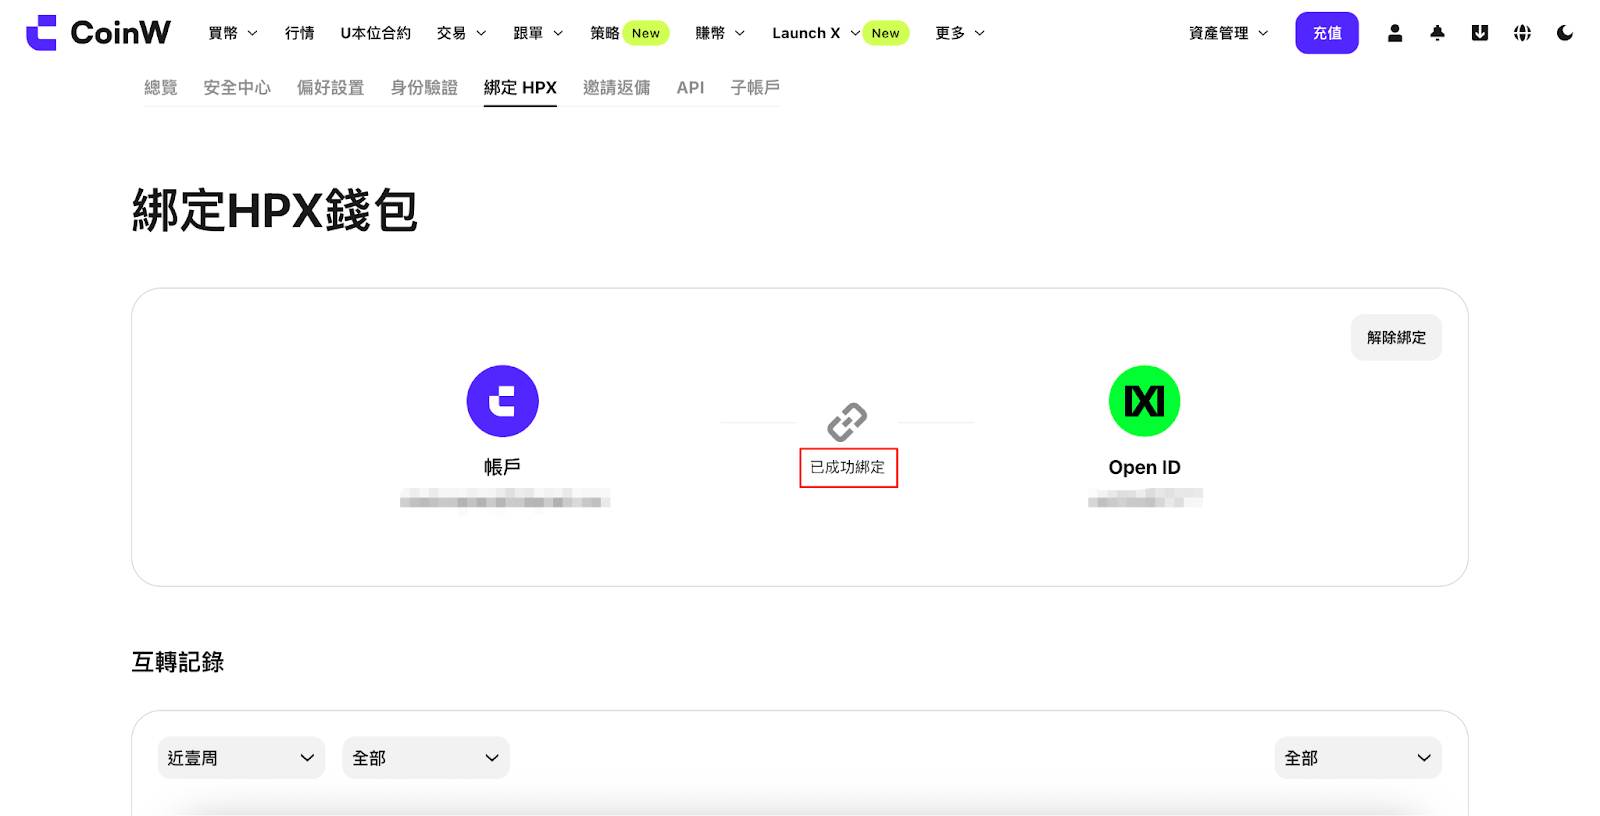Viewport: 1600px width, 816px height.
Task: Click the purple CoinW account icon
Action: [503, 401]
